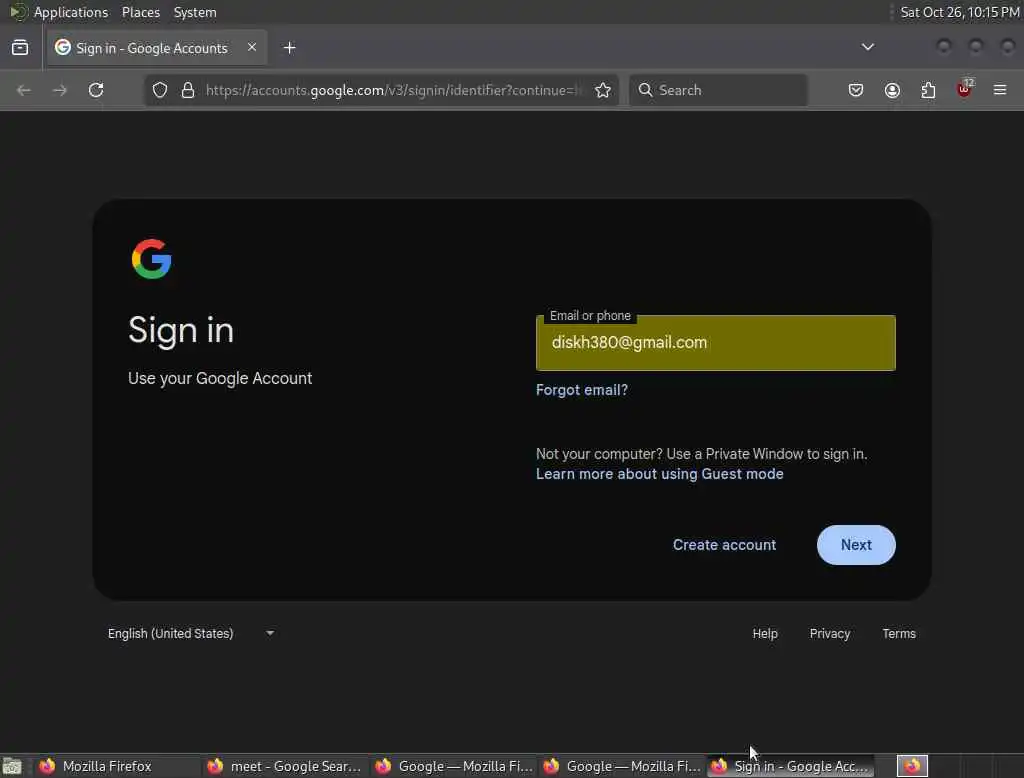The image size is (1024, 778).
Task: Open the Terms link
Action: click(899, 634)
